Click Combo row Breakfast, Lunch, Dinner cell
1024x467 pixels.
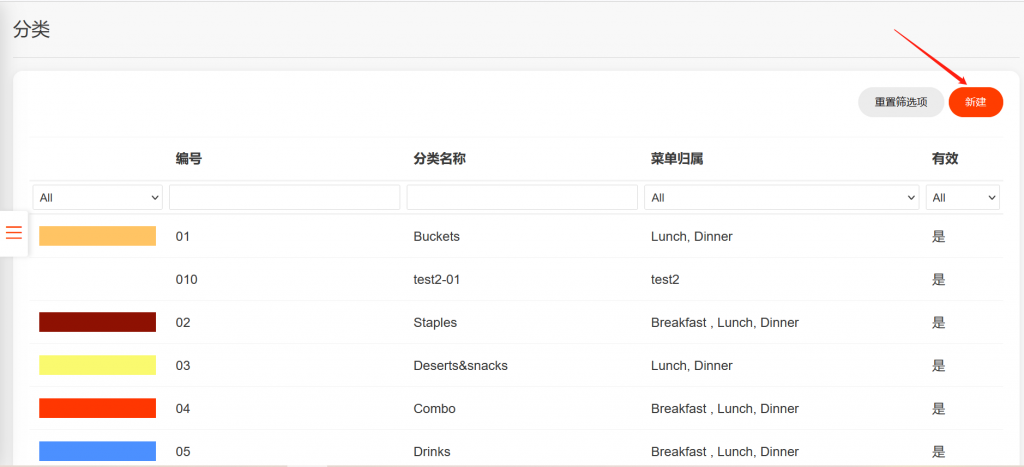pyautogui.click(x=725, y=409)
